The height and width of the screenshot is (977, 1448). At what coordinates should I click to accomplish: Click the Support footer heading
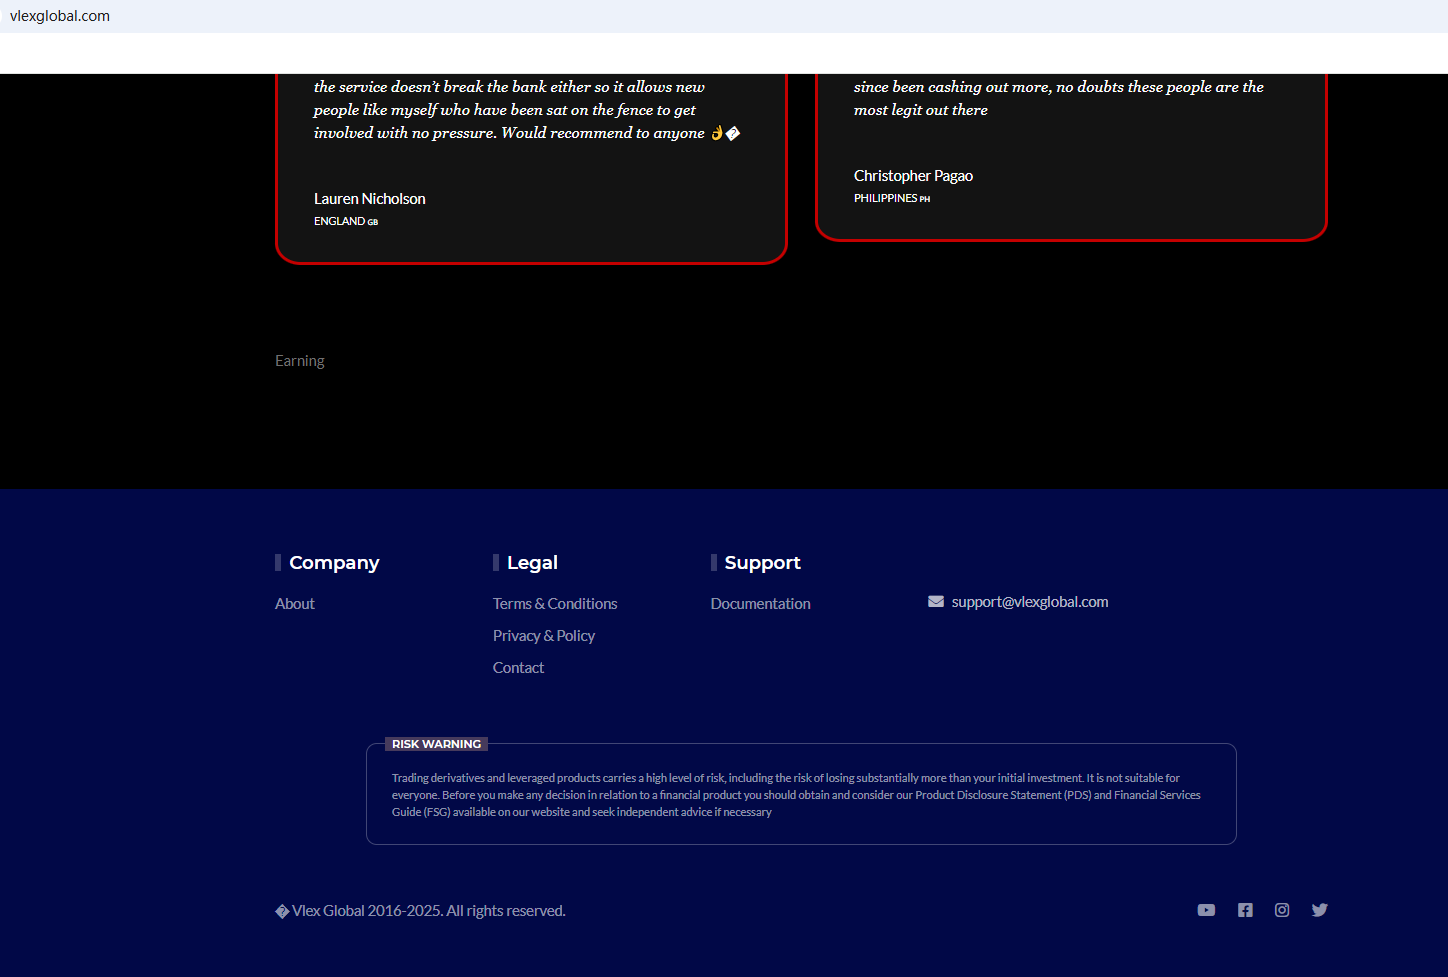763,563
